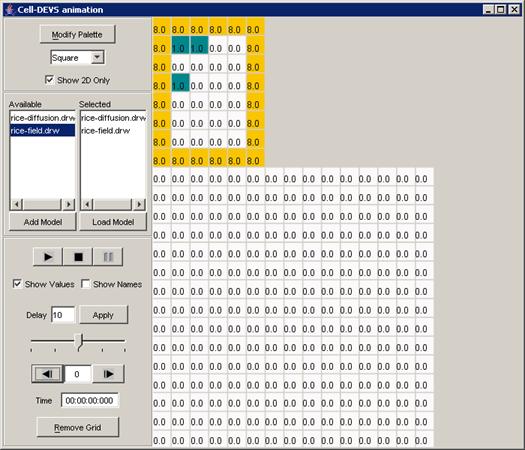Image resolution: width=525 pixels, height=450 pixels.
Task: Open the Modify Palette dialog
Action: coord(77,34)
